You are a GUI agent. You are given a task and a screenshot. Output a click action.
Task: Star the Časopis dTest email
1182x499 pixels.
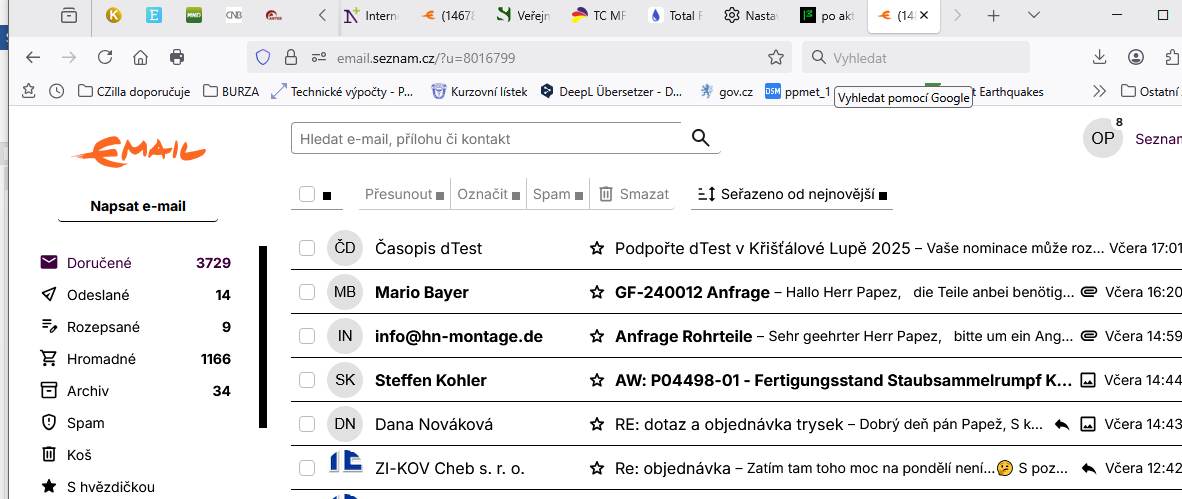pos(597,248)
